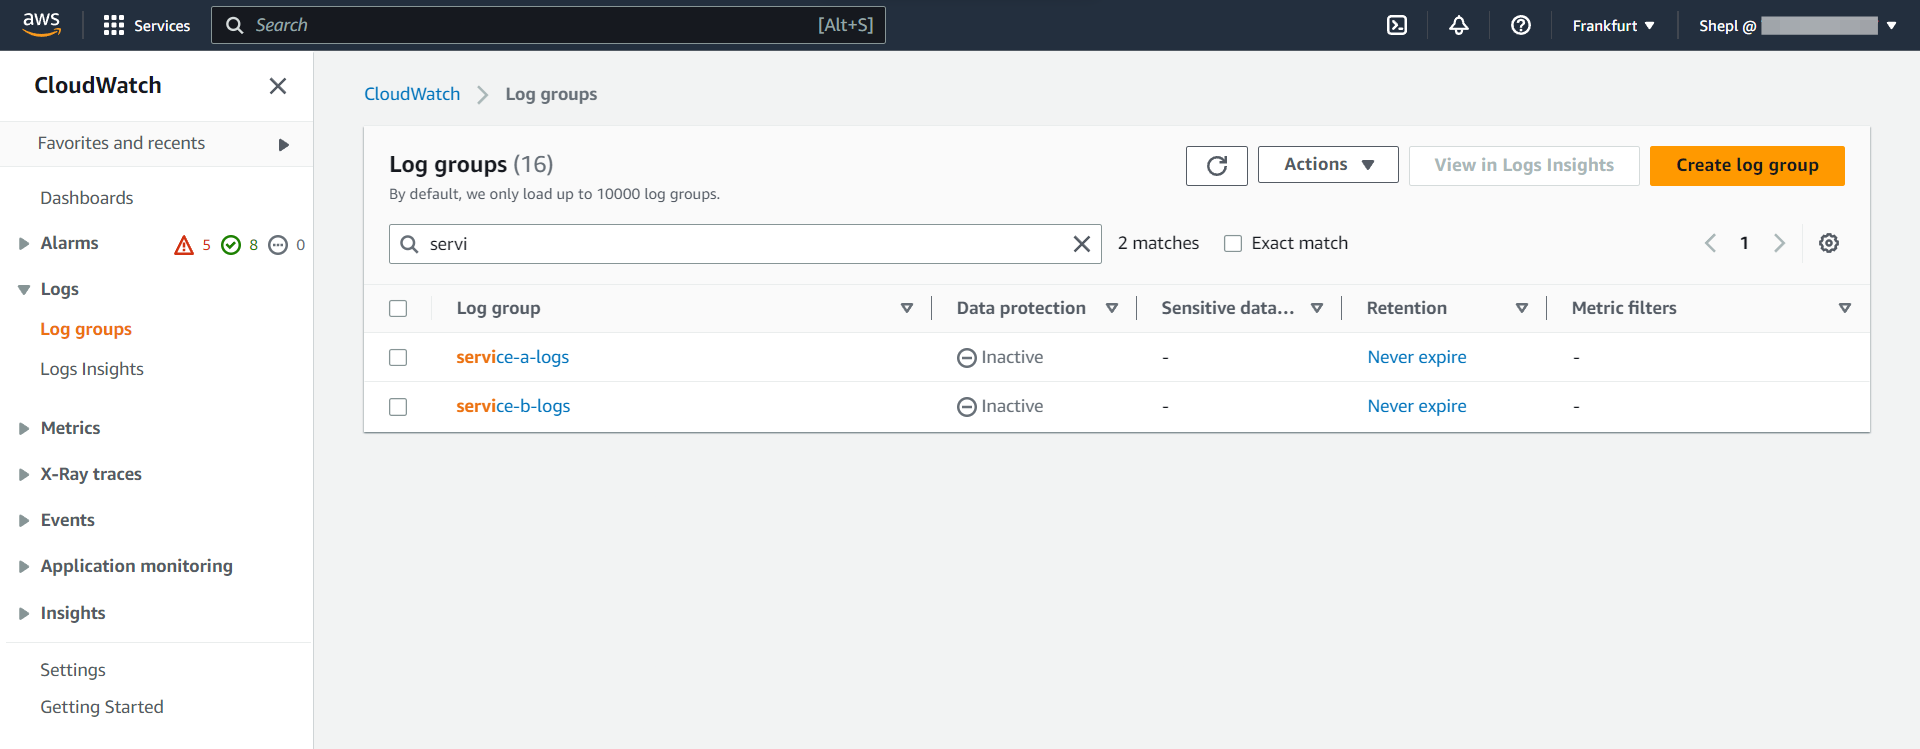Select all log groups checkbox
This screenshot has height=749, width=1920.
pyautogui.click(x=398, y=308)
